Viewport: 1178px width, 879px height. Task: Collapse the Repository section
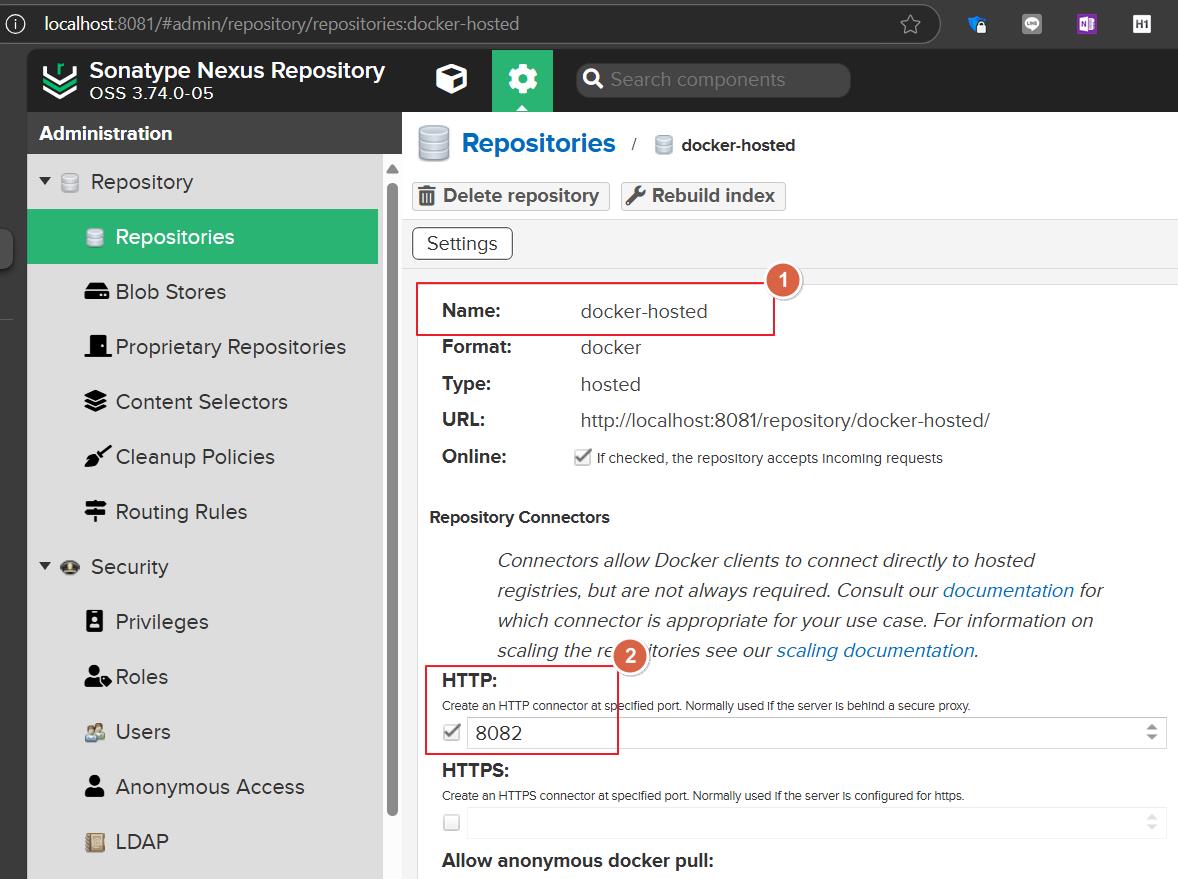point(45,182)
